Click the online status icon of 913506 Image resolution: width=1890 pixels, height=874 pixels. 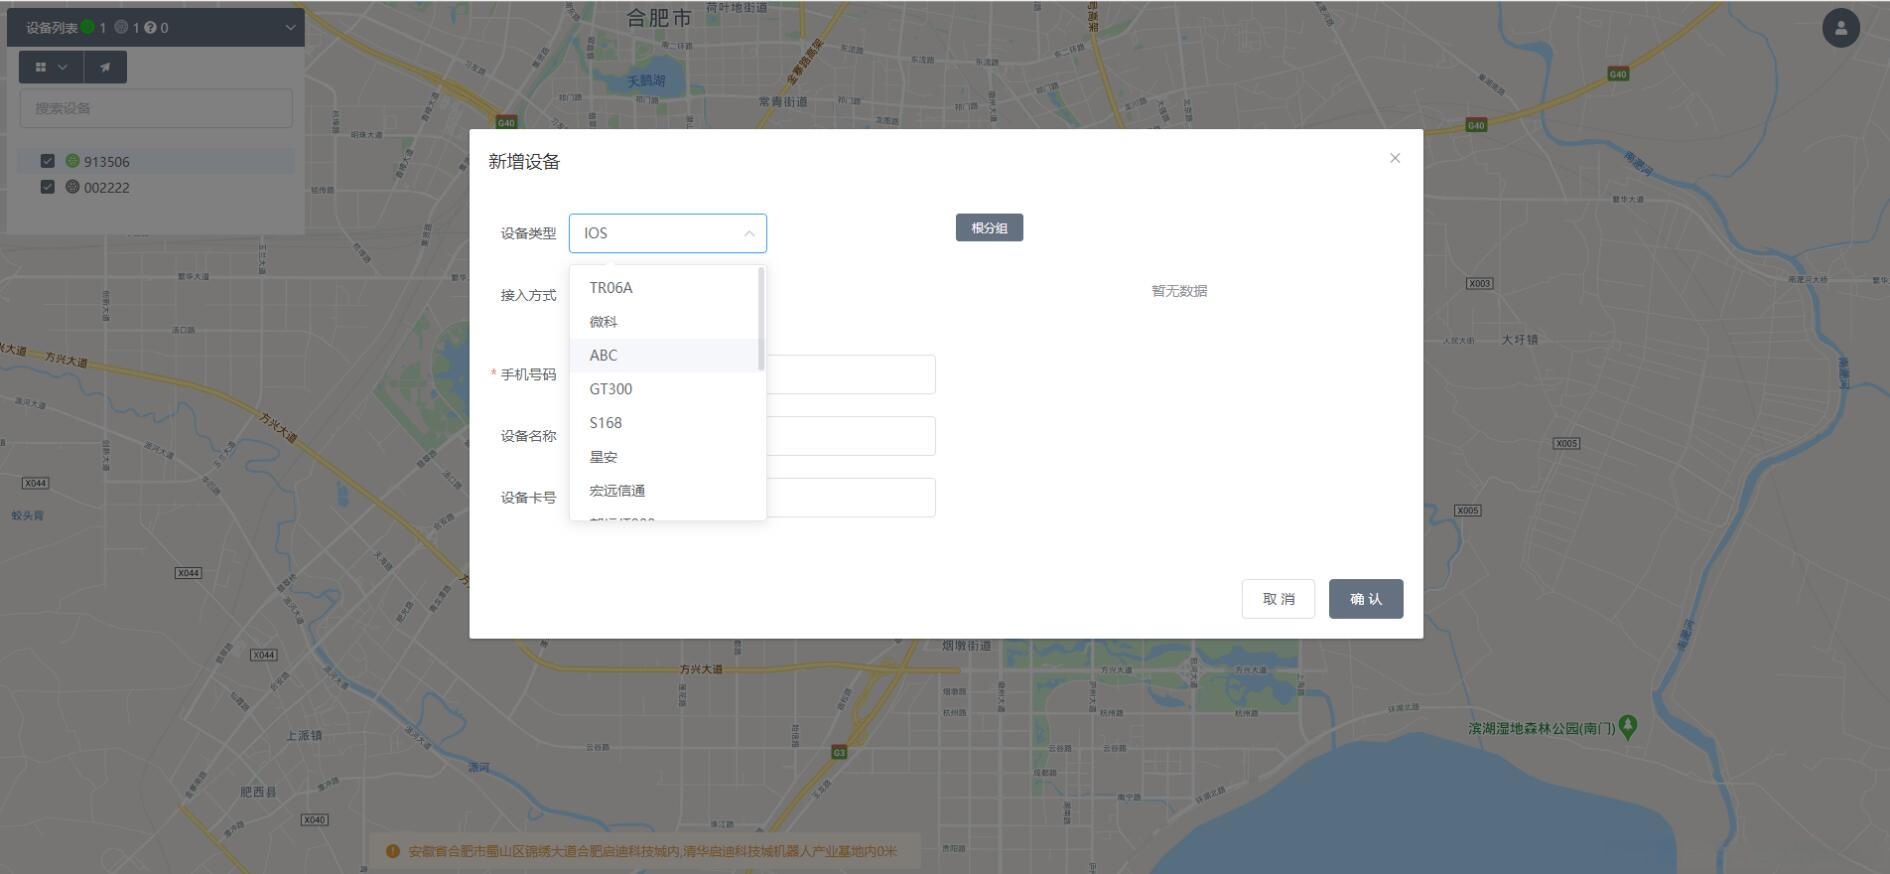[72, 161]
